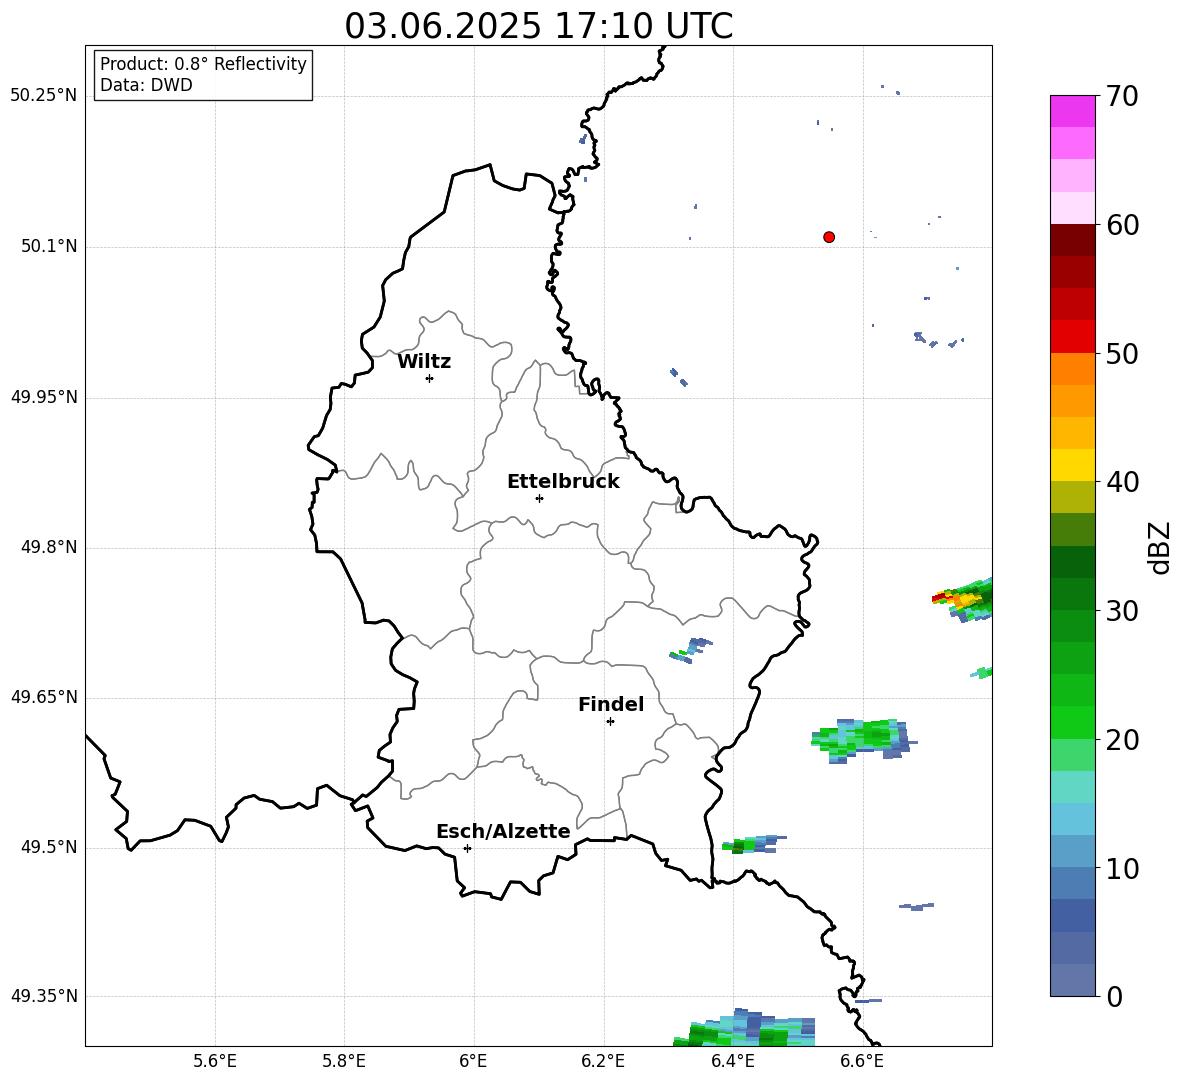1184x1081 pixels.
Task: Pick the slate blue bottom colorbar segment
Action: [1072, 980]
